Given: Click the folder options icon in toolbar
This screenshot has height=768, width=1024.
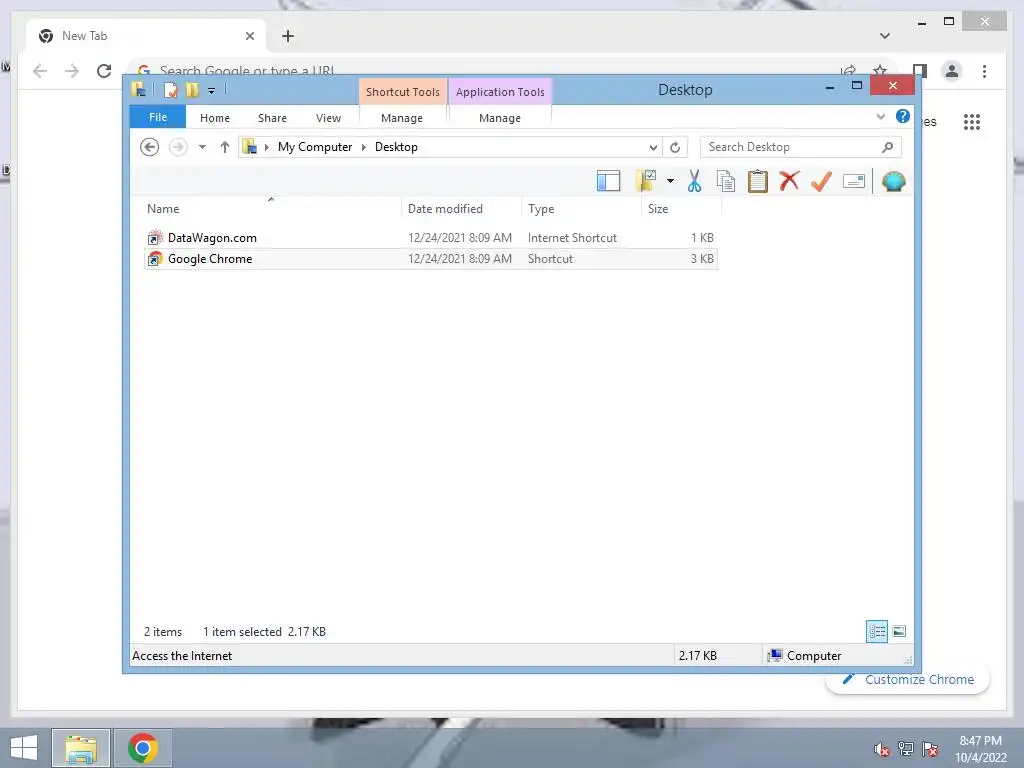Looking at the screenshot, I should click(x=646, y=181).
